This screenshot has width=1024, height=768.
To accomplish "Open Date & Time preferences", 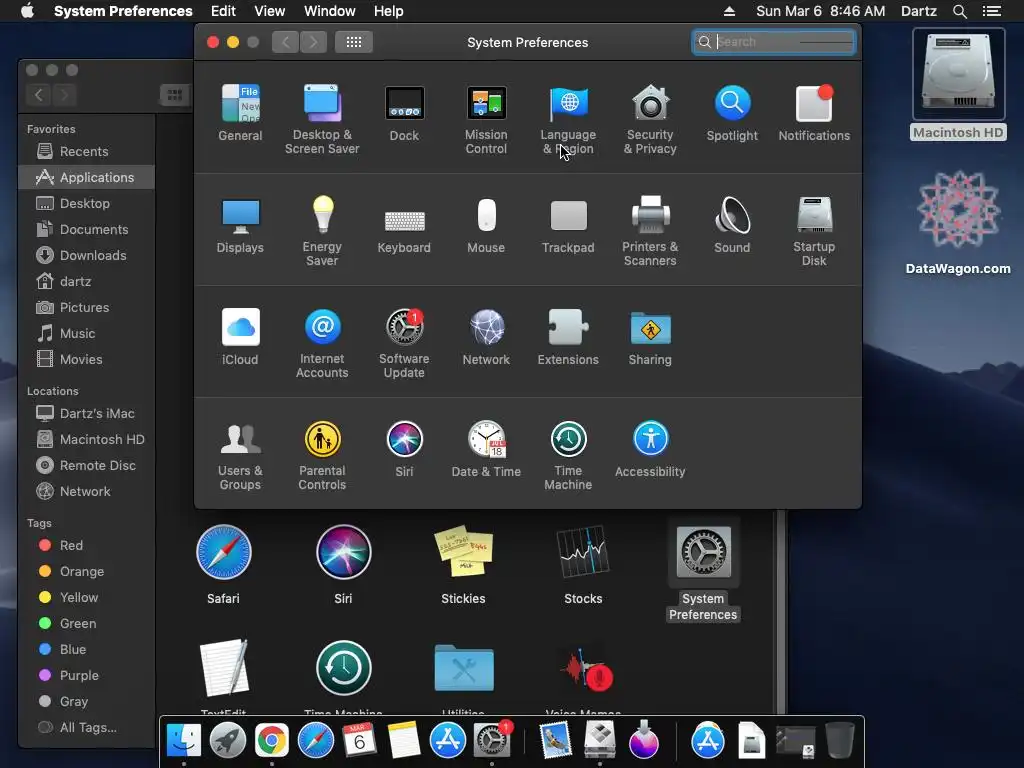I will [486, 449].
